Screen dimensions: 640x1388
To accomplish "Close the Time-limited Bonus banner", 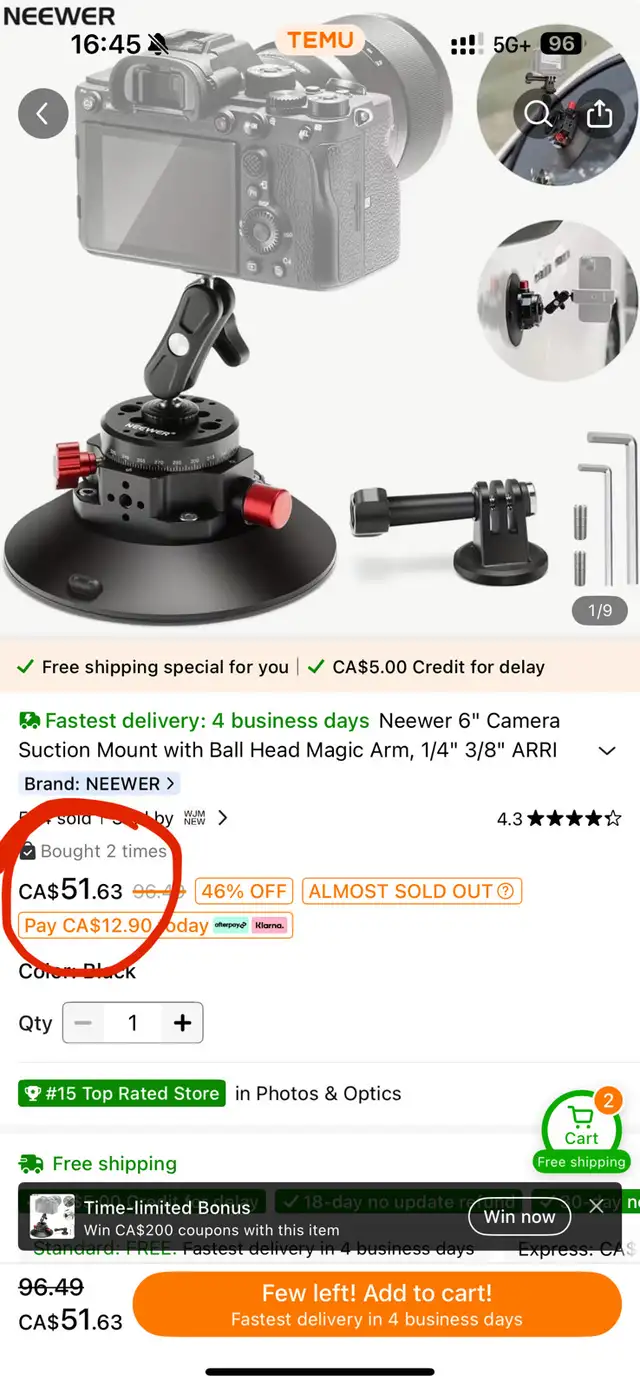I will click(x=597, y=1206).
